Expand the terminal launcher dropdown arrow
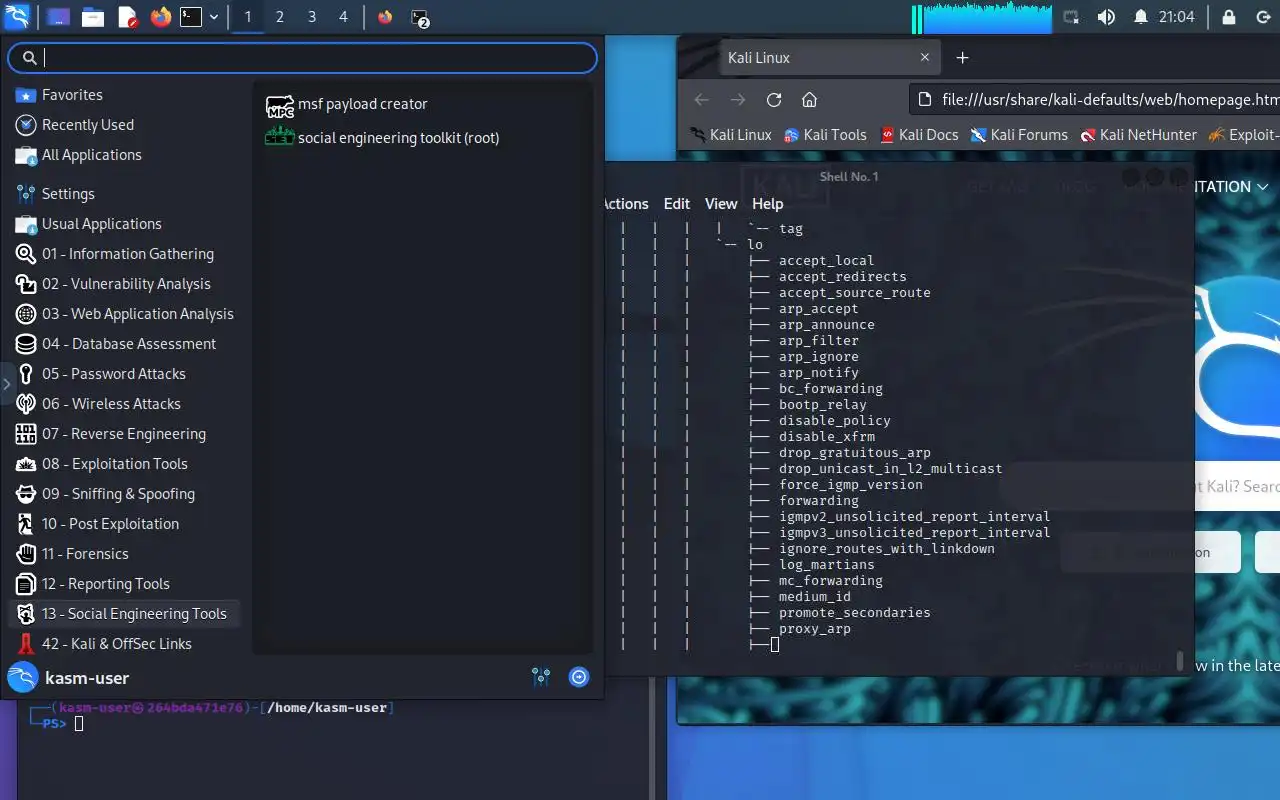Viewport: 1280px width, 800px height. [214, 17]
